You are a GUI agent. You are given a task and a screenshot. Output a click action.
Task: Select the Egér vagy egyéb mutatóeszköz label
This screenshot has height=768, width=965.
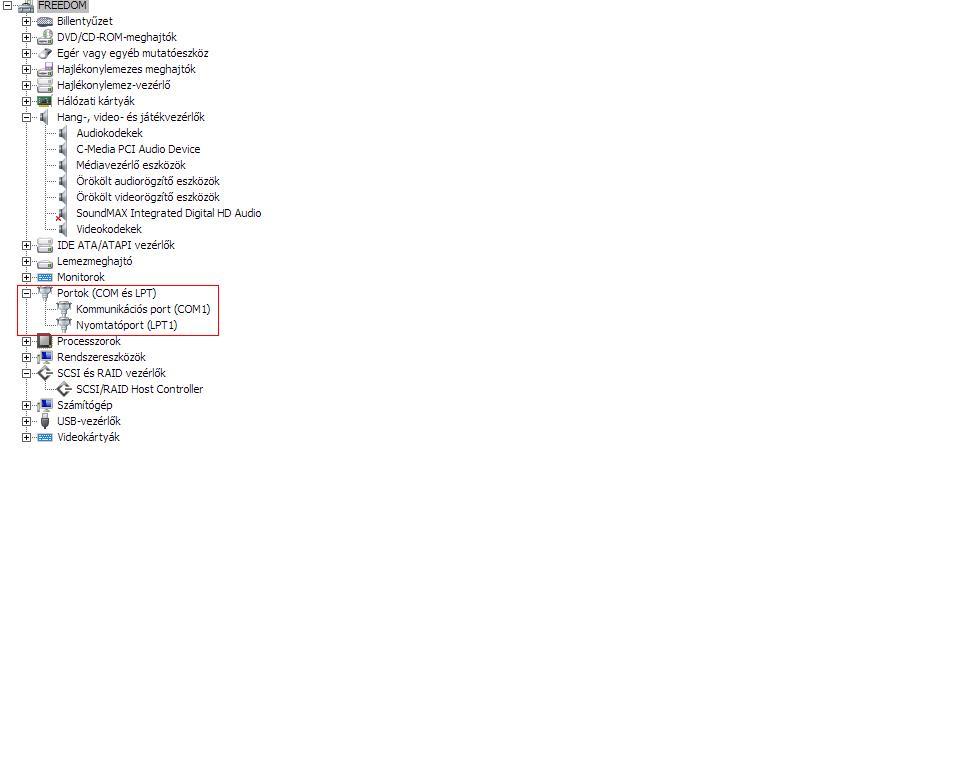pyautogui.click(x=133, y=54)
